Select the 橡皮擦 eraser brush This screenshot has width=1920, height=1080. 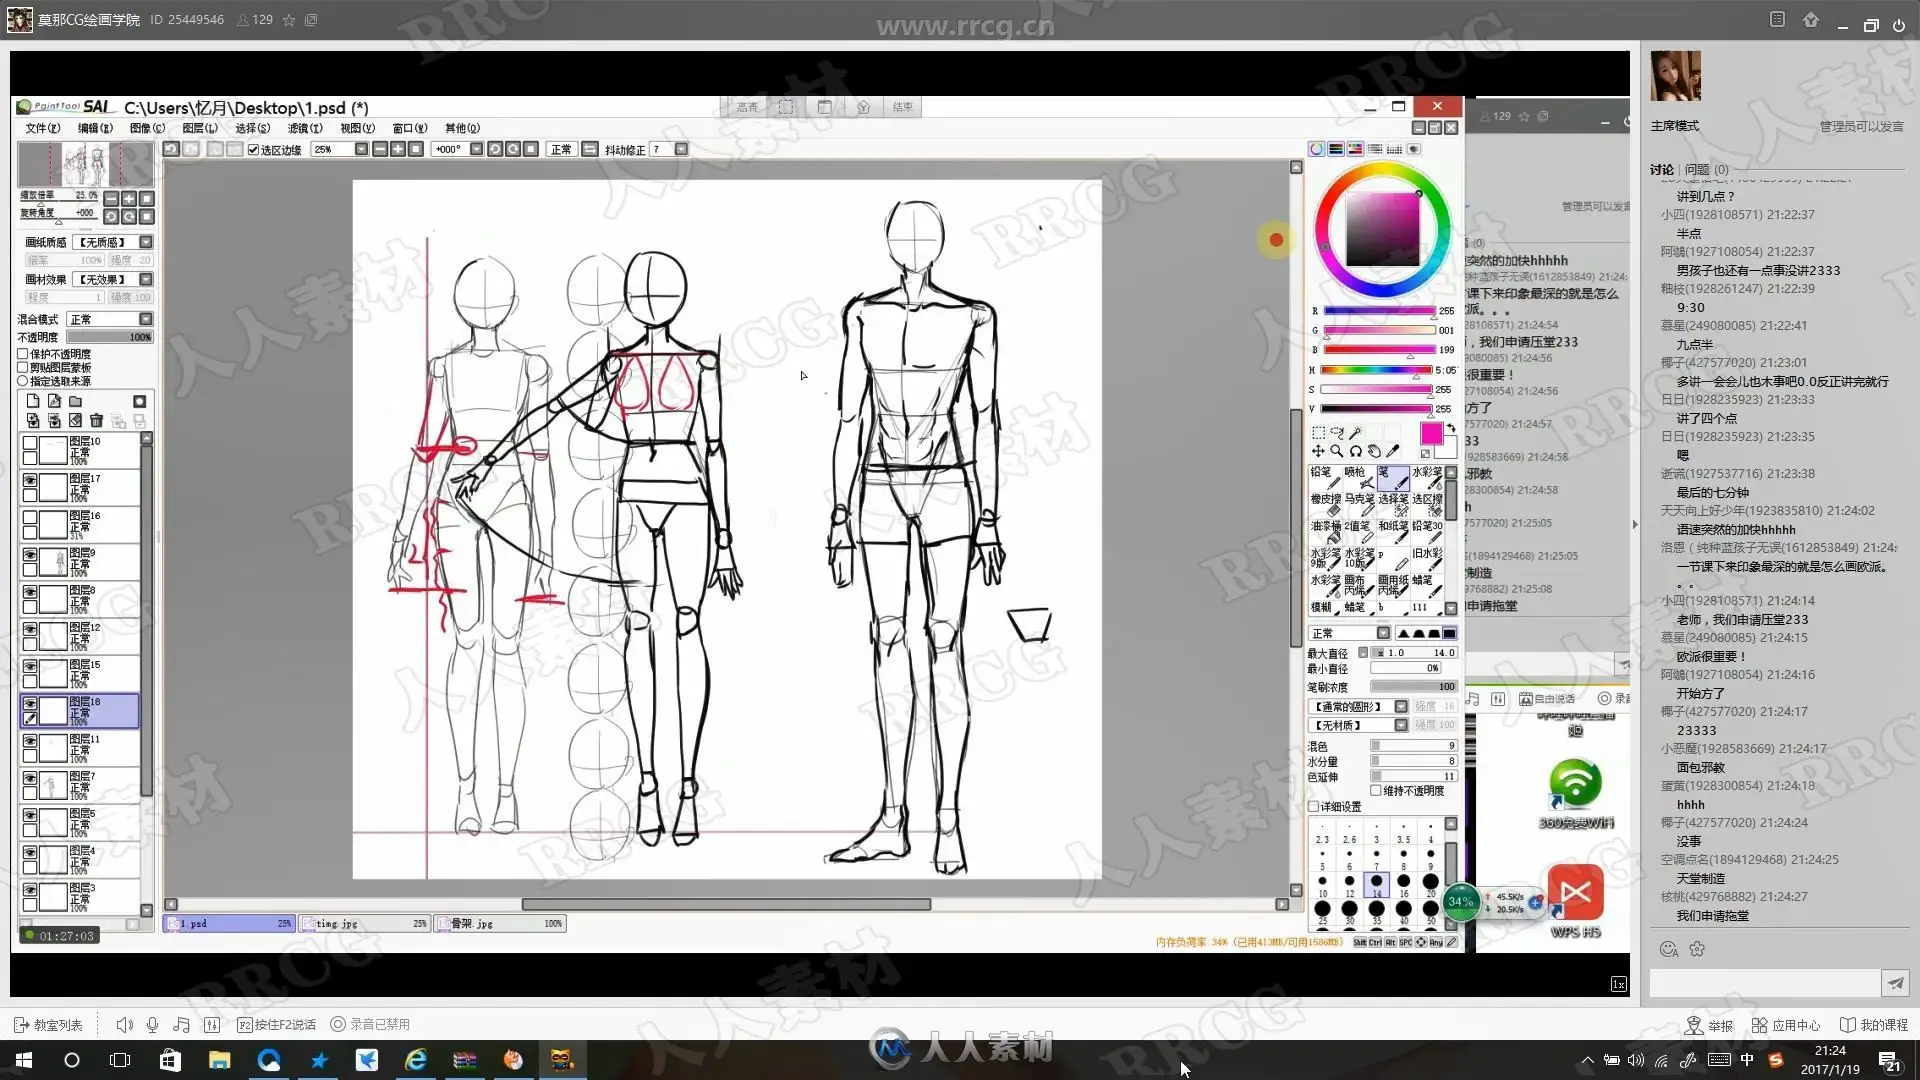(x=1326, y=504)
